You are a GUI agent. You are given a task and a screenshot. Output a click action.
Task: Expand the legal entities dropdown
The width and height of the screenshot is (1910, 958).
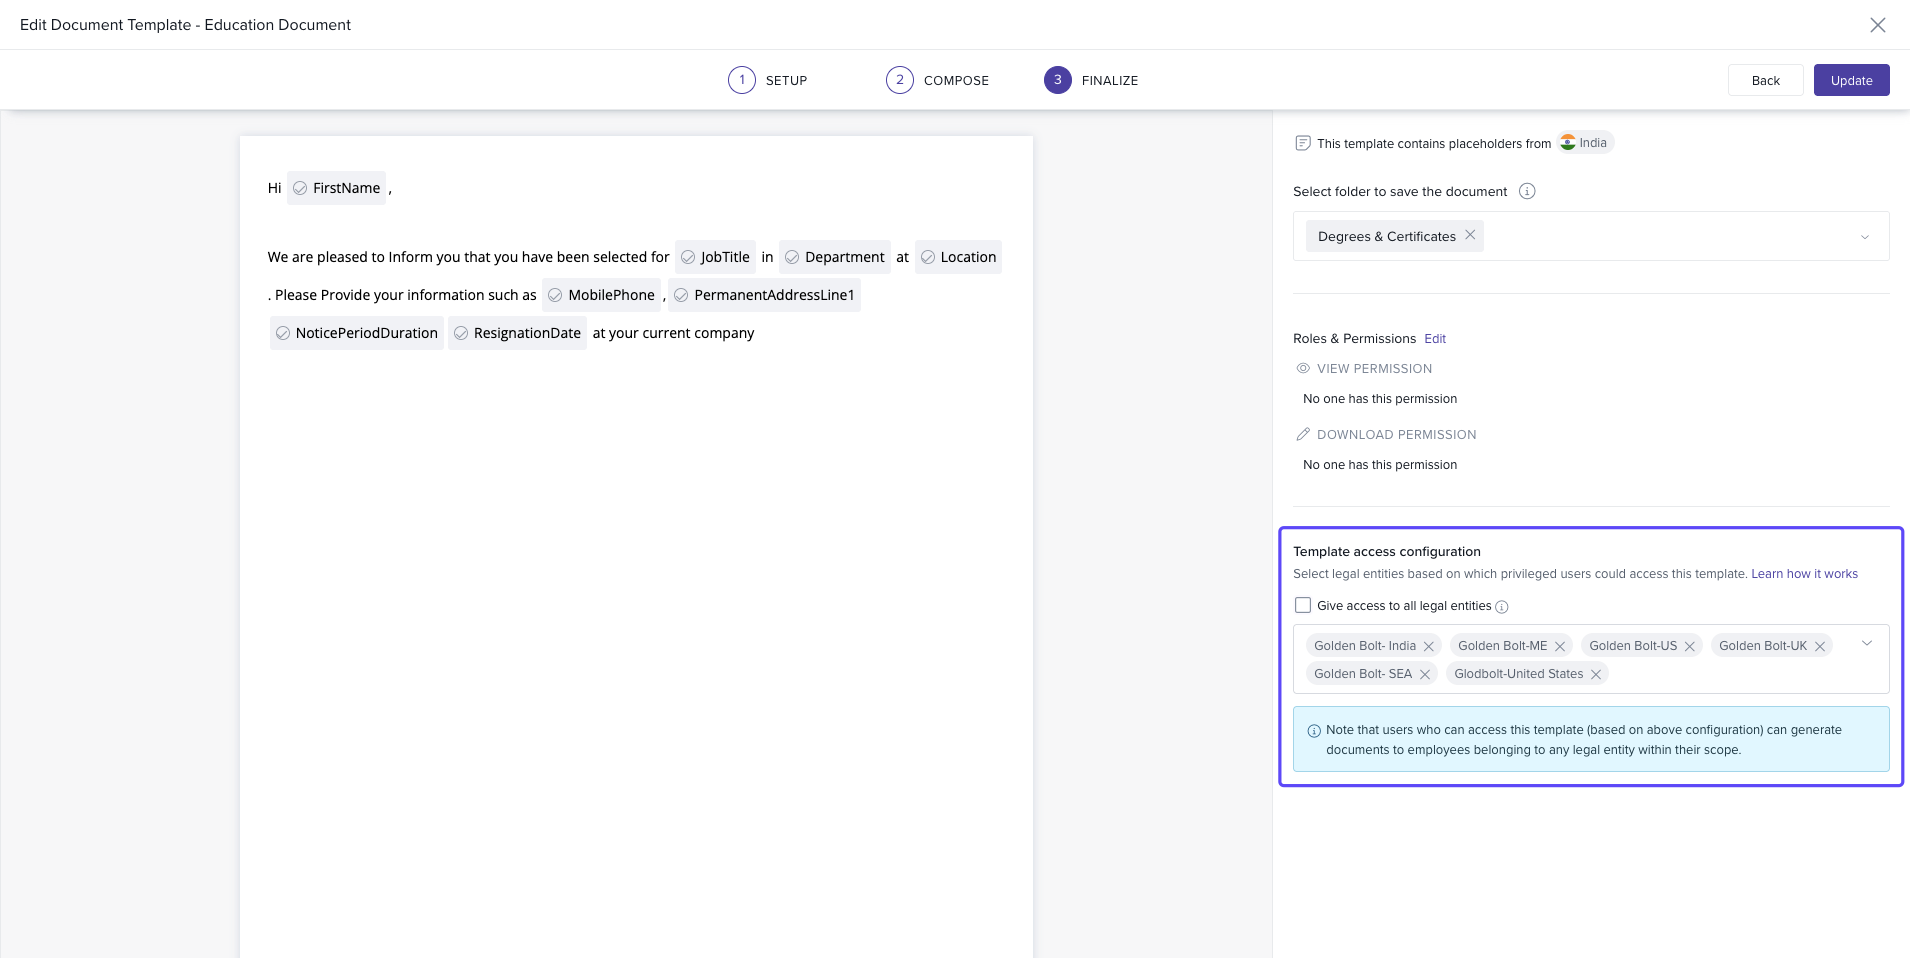pos(1866,644)
